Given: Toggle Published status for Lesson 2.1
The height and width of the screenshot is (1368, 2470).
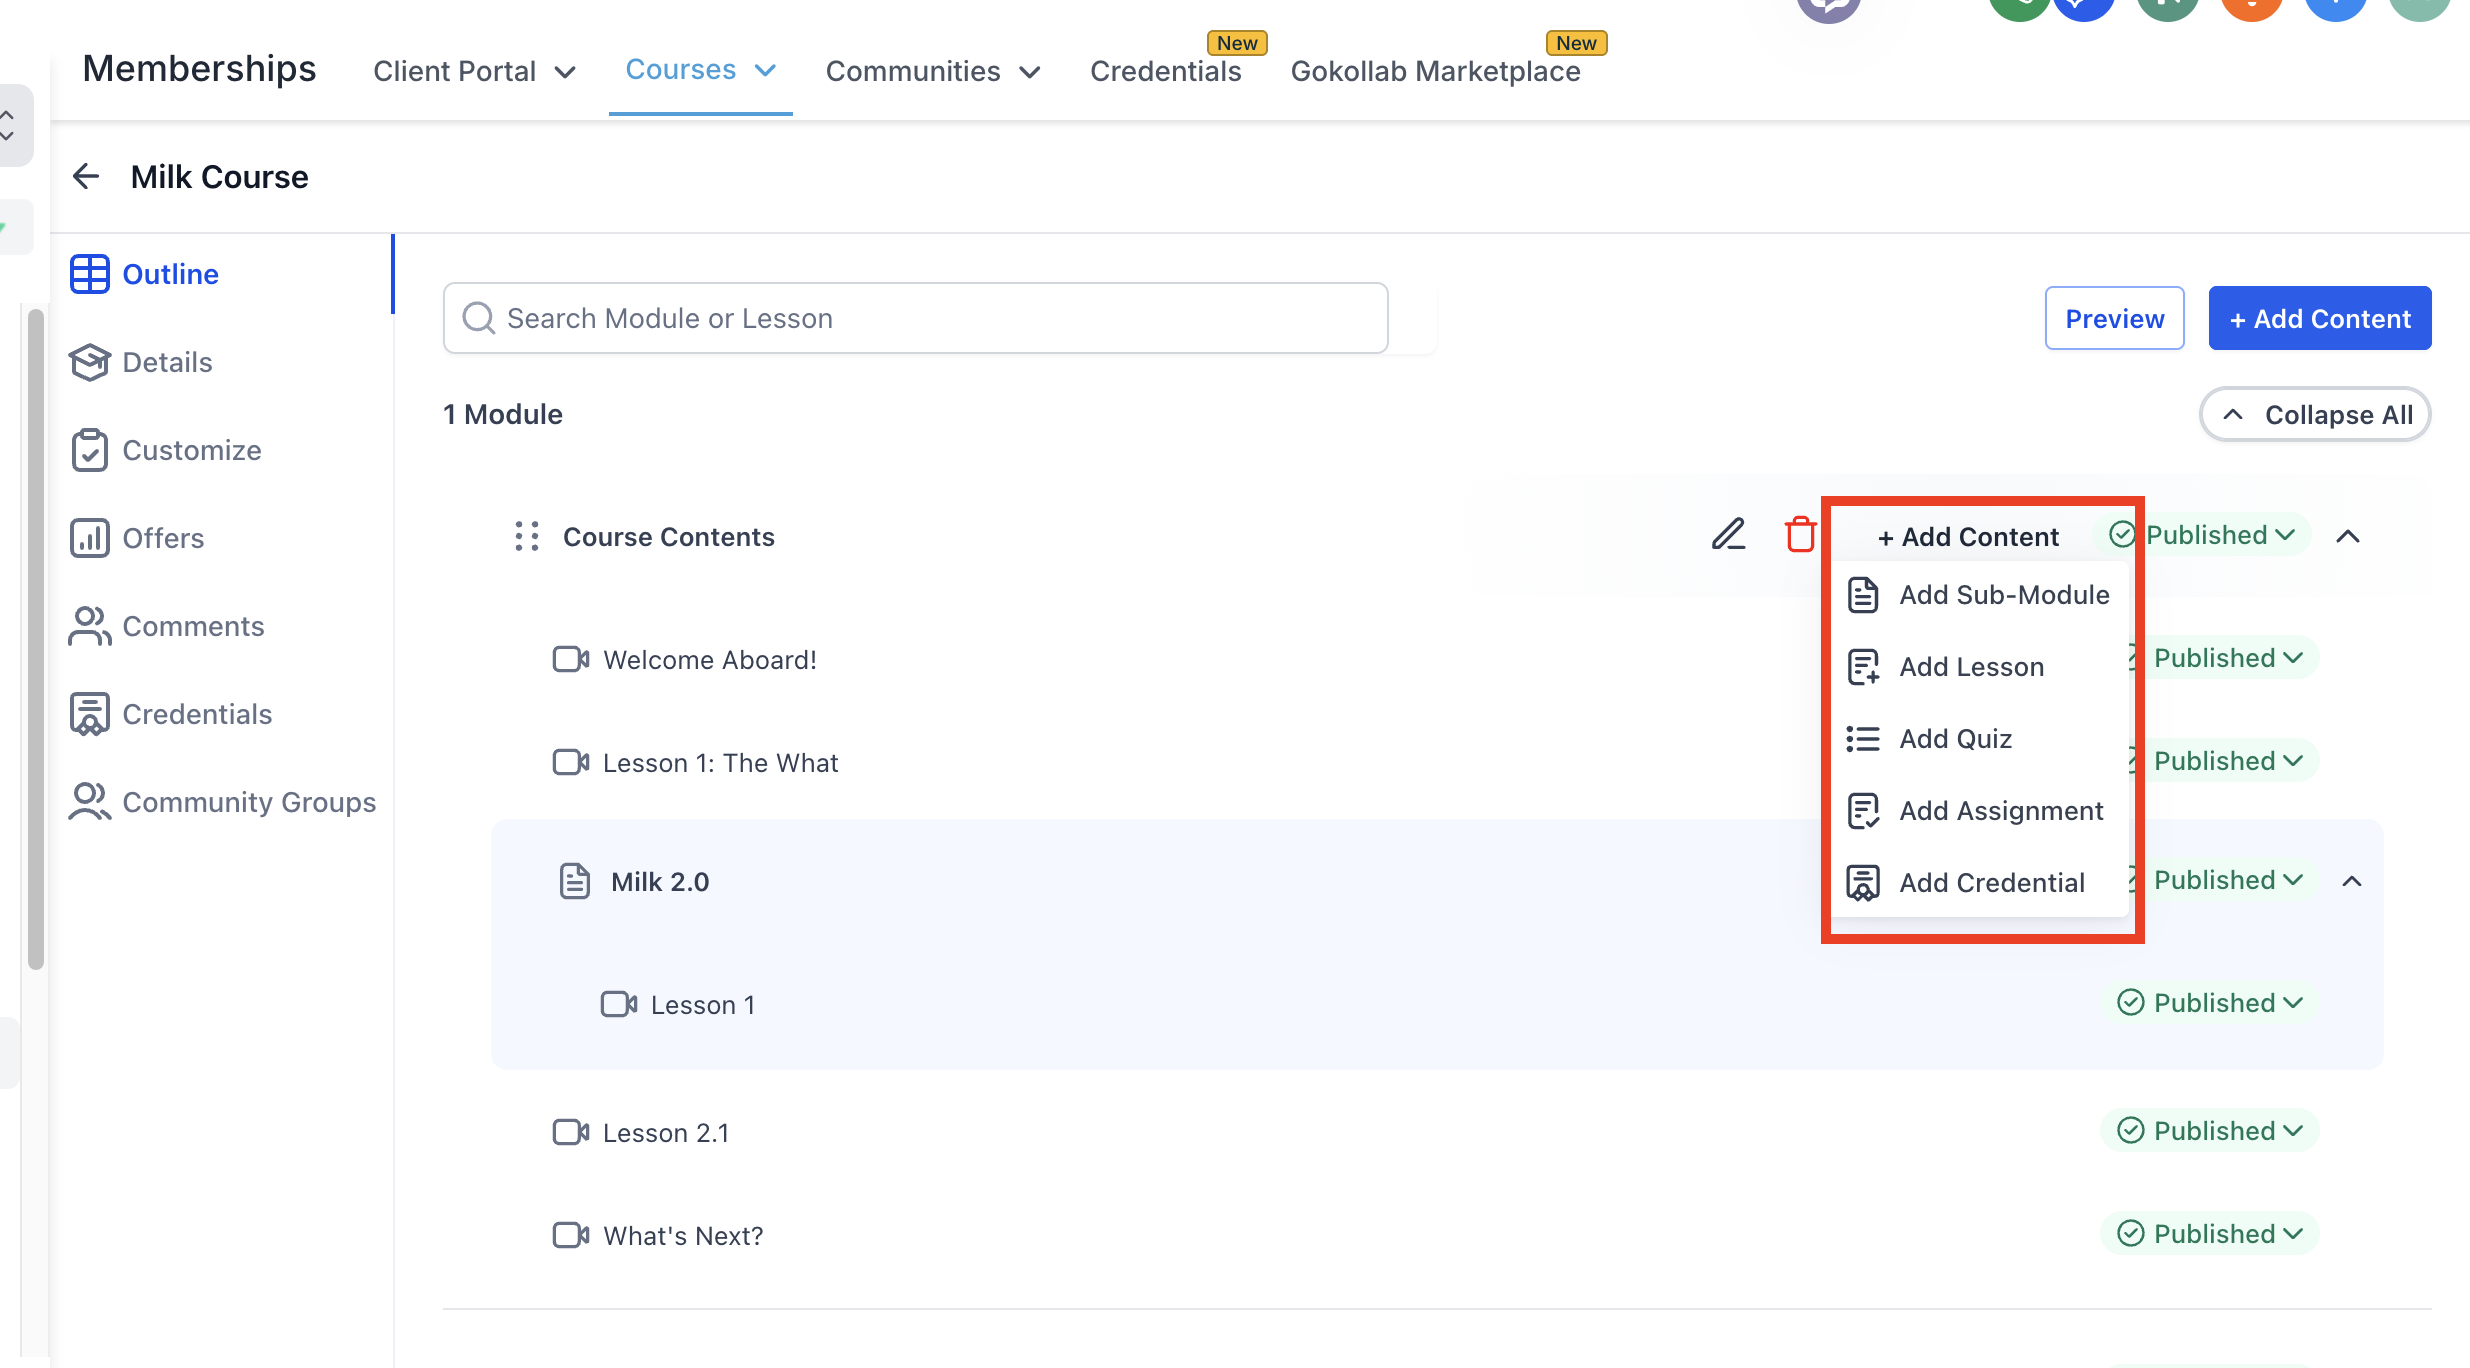Looking at the screenshot, I should click(x=2210, y=1131).
